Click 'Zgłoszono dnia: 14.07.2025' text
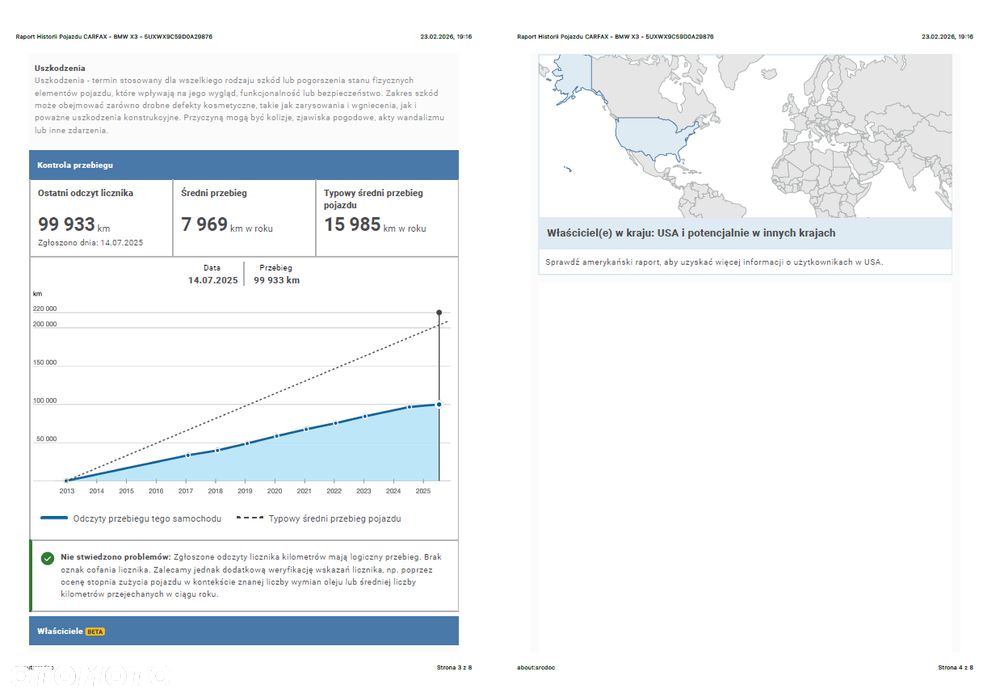Screen dimensions: 1000x696 point(91,243)
